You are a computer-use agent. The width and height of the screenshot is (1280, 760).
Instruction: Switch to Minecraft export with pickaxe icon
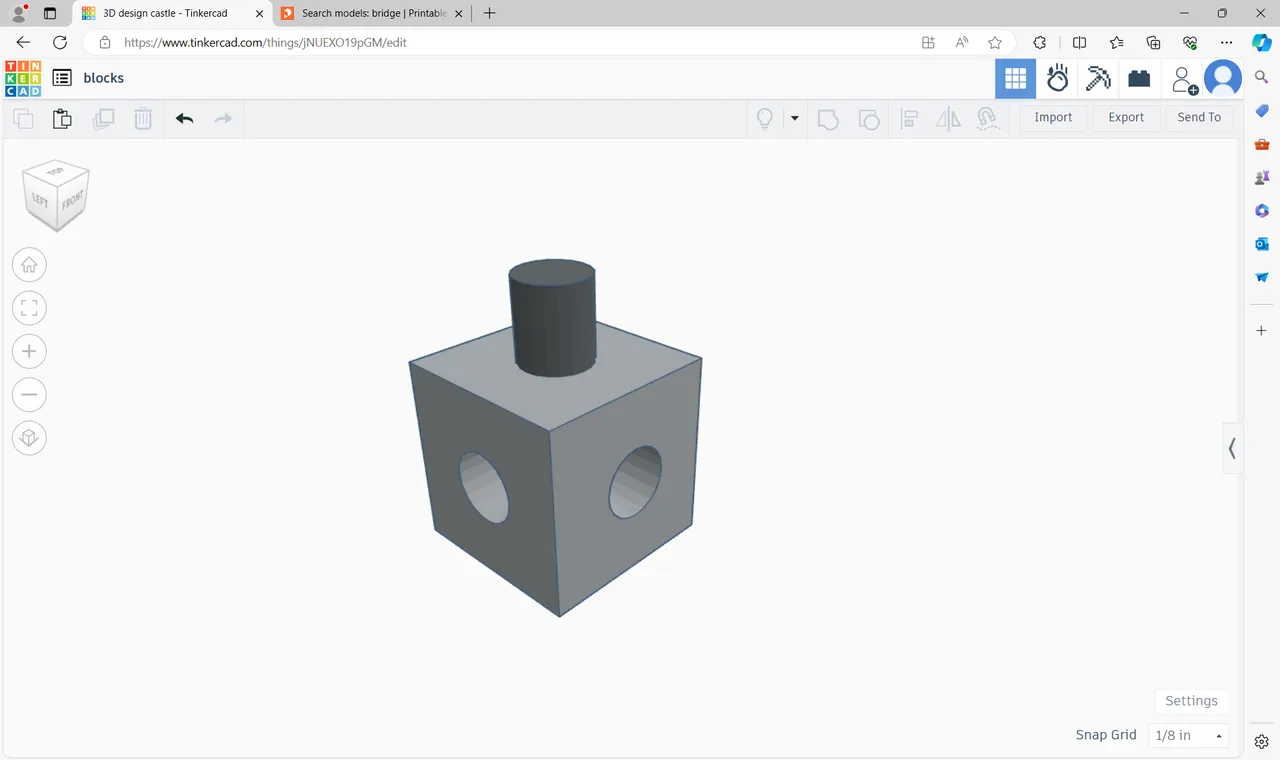point(1098,78)
